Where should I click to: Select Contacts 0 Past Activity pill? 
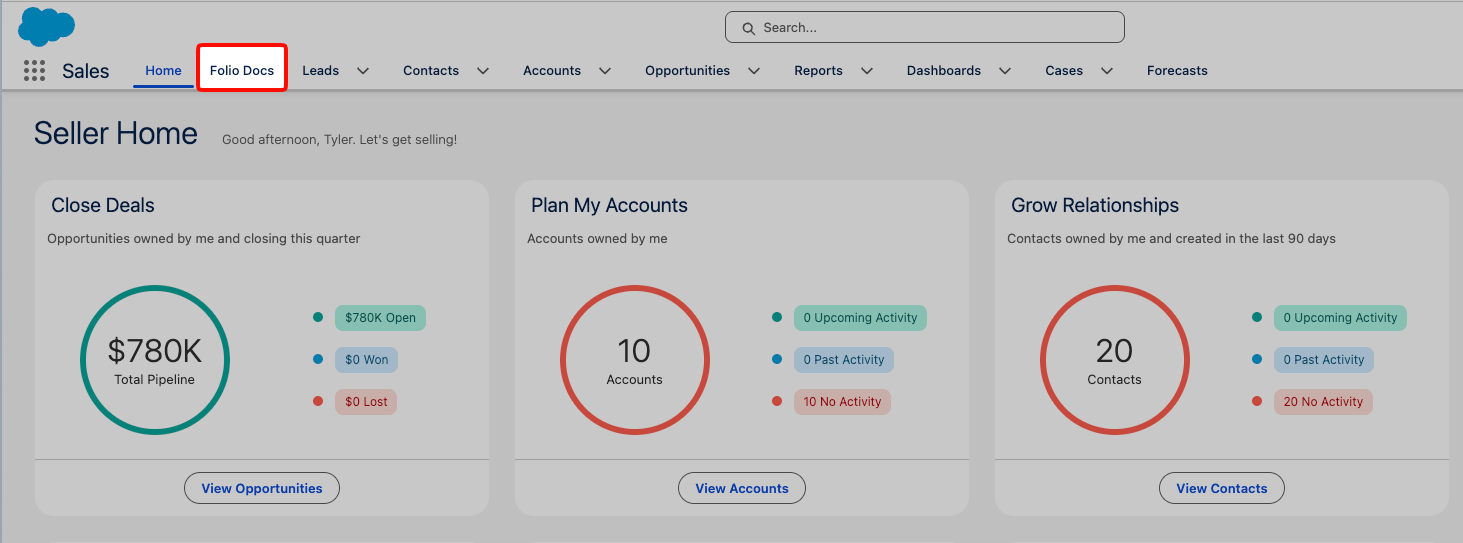[x=1324, y=360]
